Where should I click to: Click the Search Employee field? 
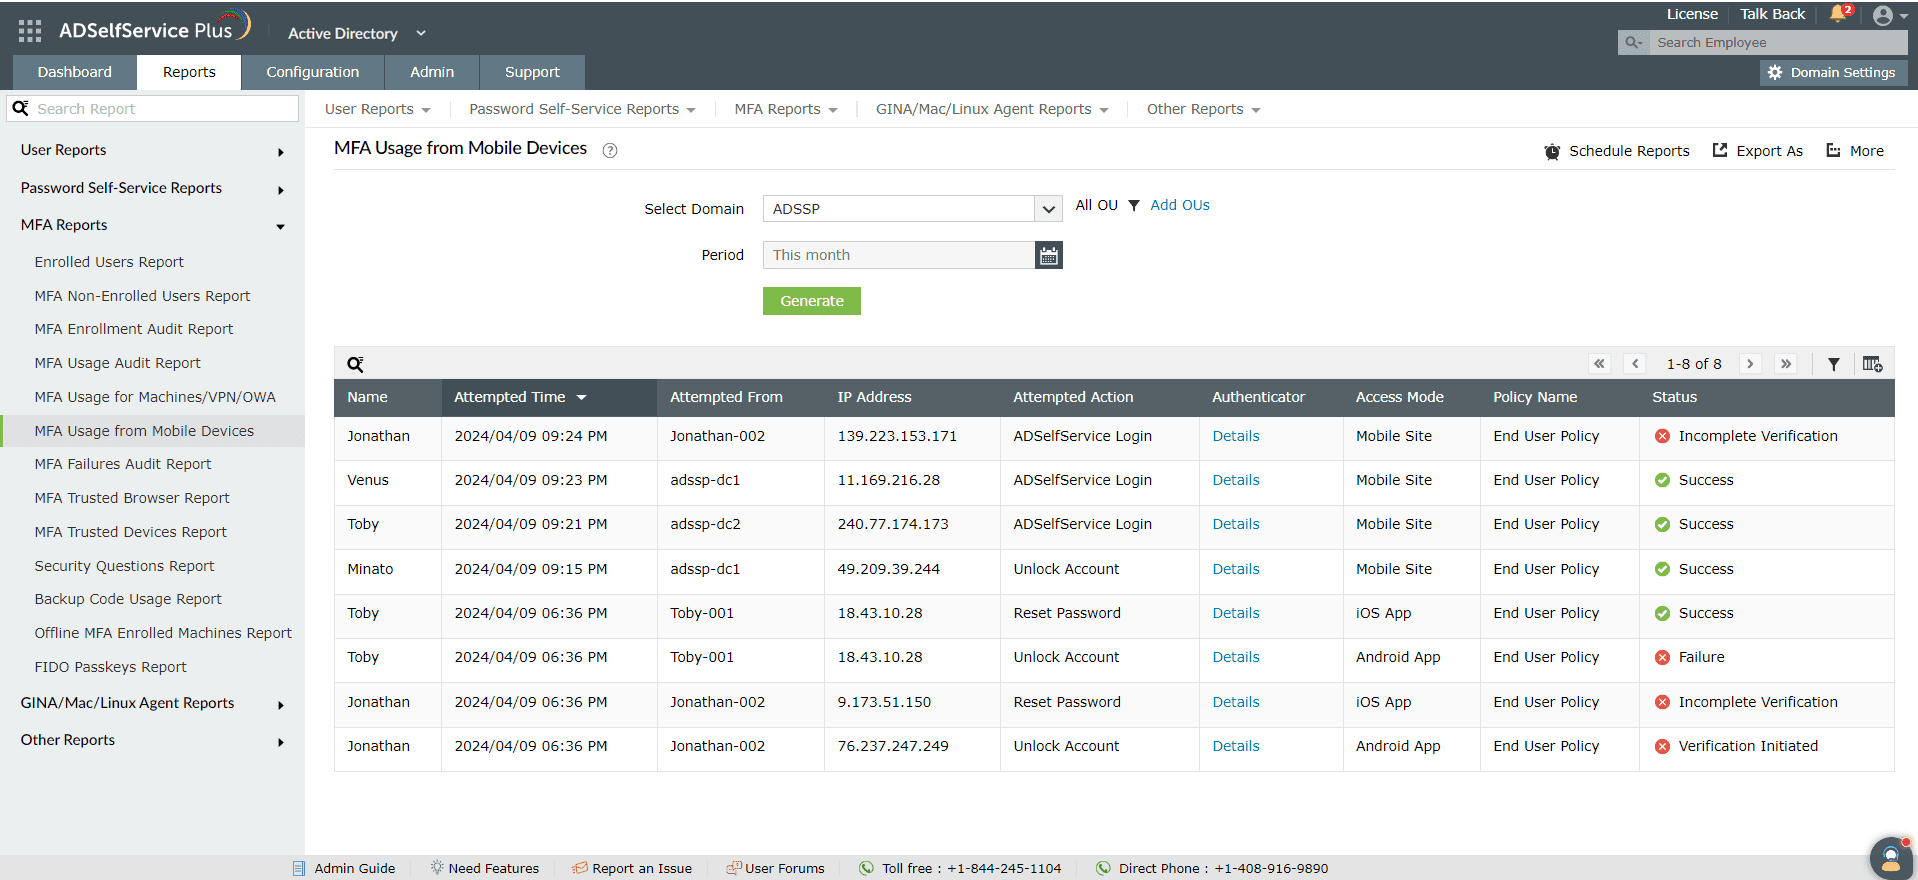1778,42
